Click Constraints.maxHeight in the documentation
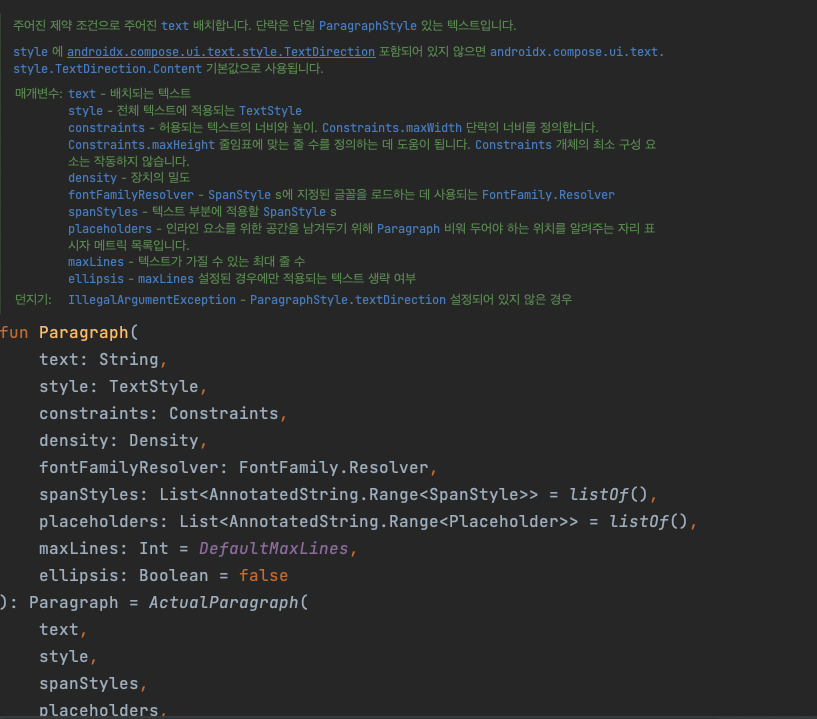Viewport: 817px width, 719px height. [x=141, y=145]
